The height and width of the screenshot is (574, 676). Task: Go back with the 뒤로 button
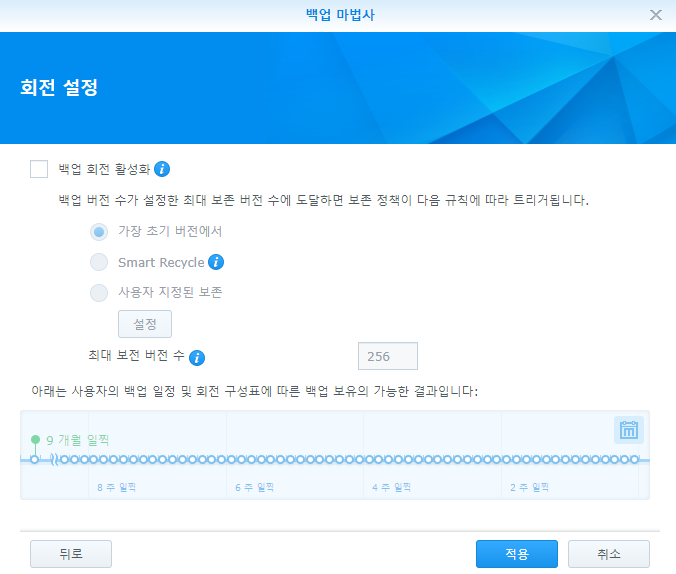pyautogui.click(x=71, y=554)
